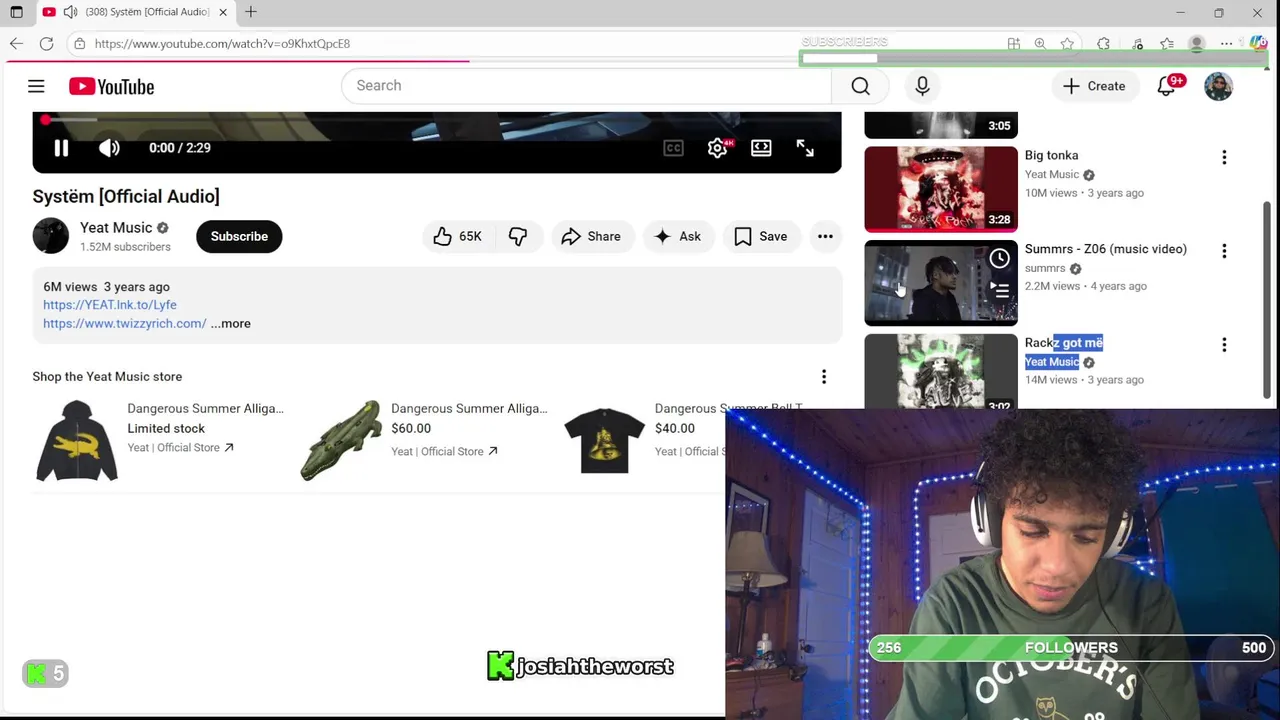The width and height of the screenshot is (1280, 720).
Task: Add Summrs Z06 to Watch later
Action: click(x=999, y=259)
